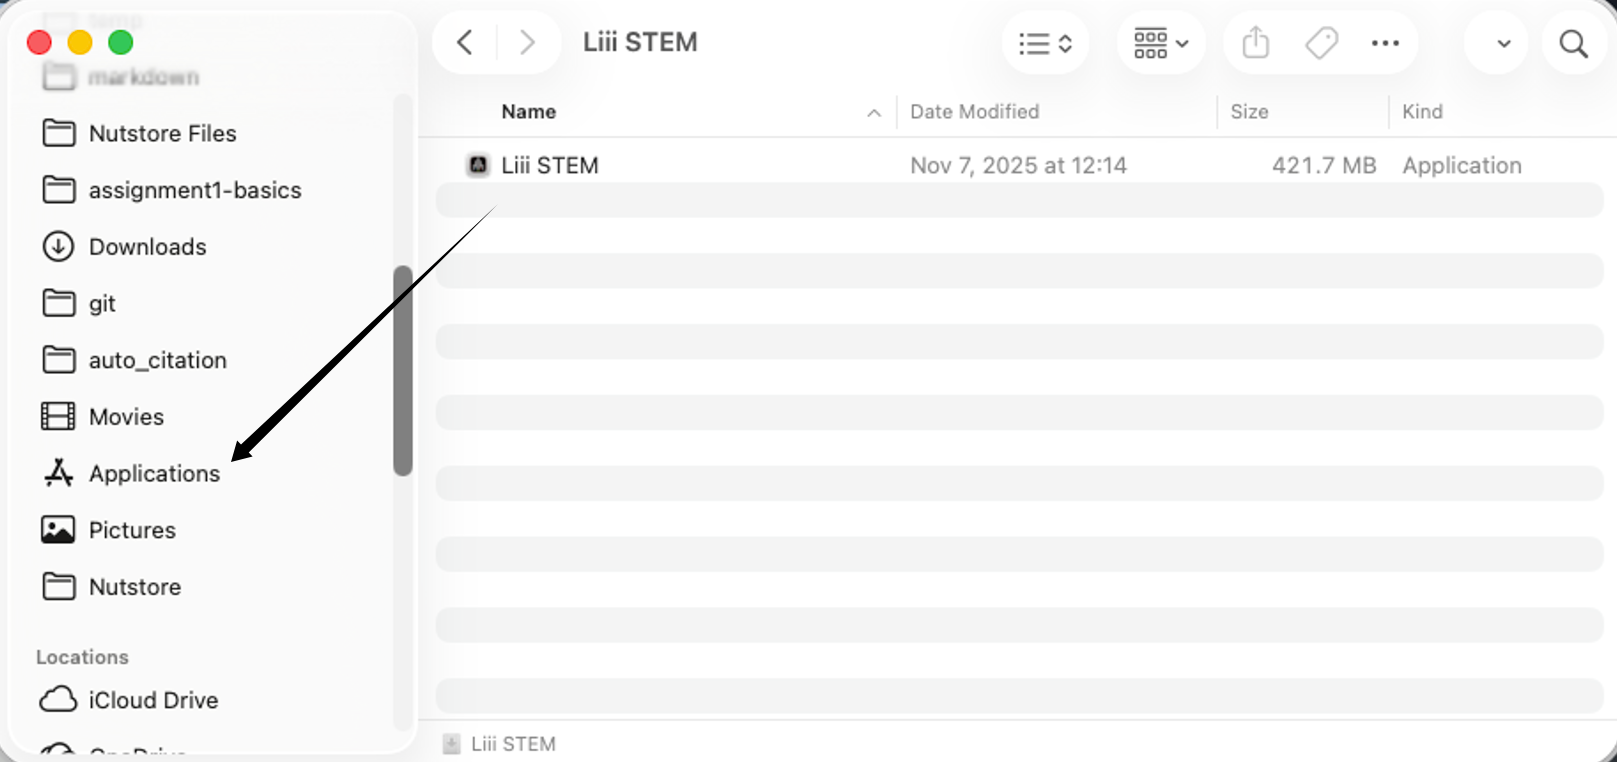Viewport: 1617px width, 762px height.
Task: Open the Liii STEM application icon
Action: point(479,165)
